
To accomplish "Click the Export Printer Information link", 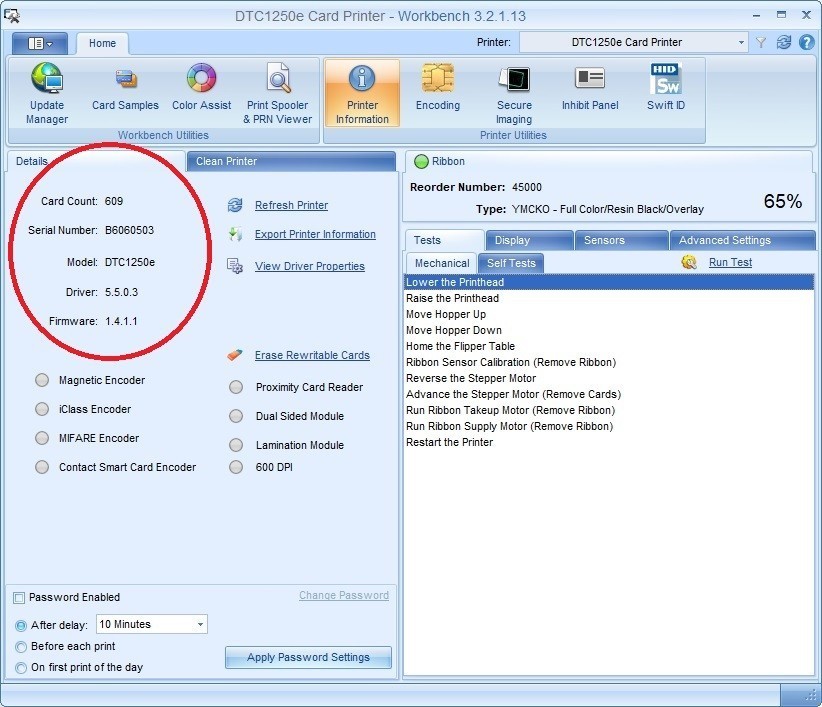I will point(315,234).
